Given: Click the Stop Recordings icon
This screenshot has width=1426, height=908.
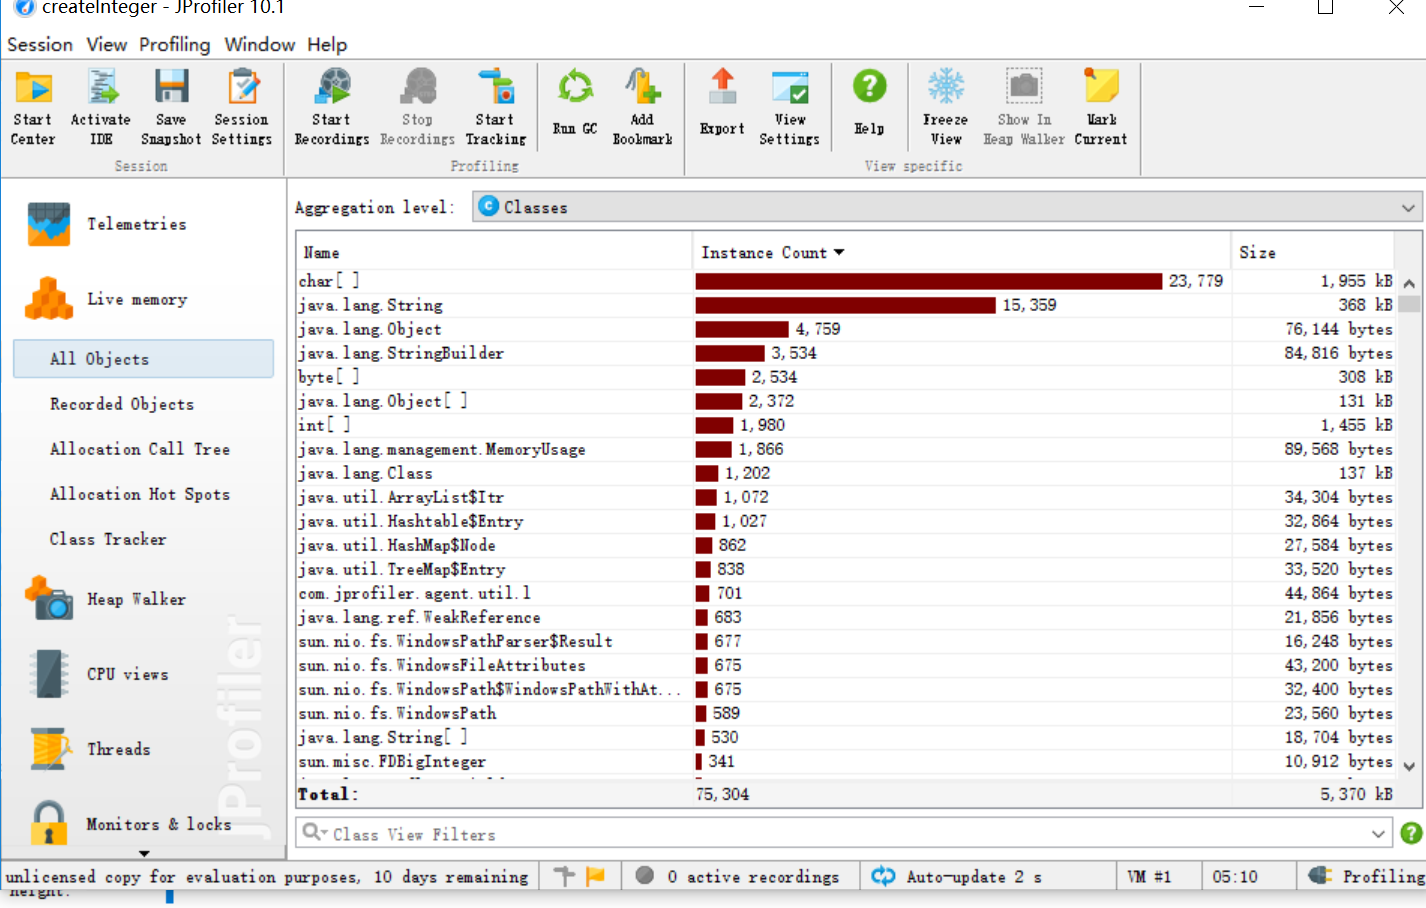Looking at the screenshot, I should point(417,108).
